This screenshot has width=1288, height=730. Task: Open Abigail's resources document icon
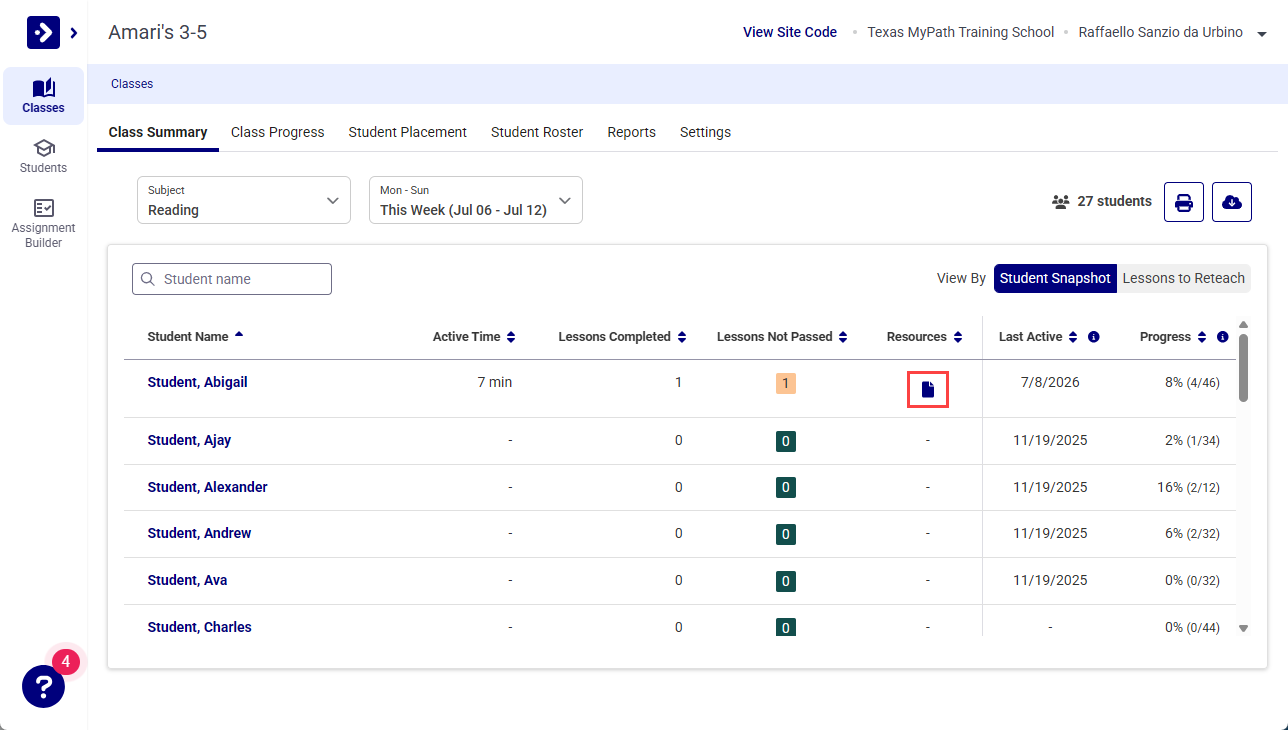928,389
